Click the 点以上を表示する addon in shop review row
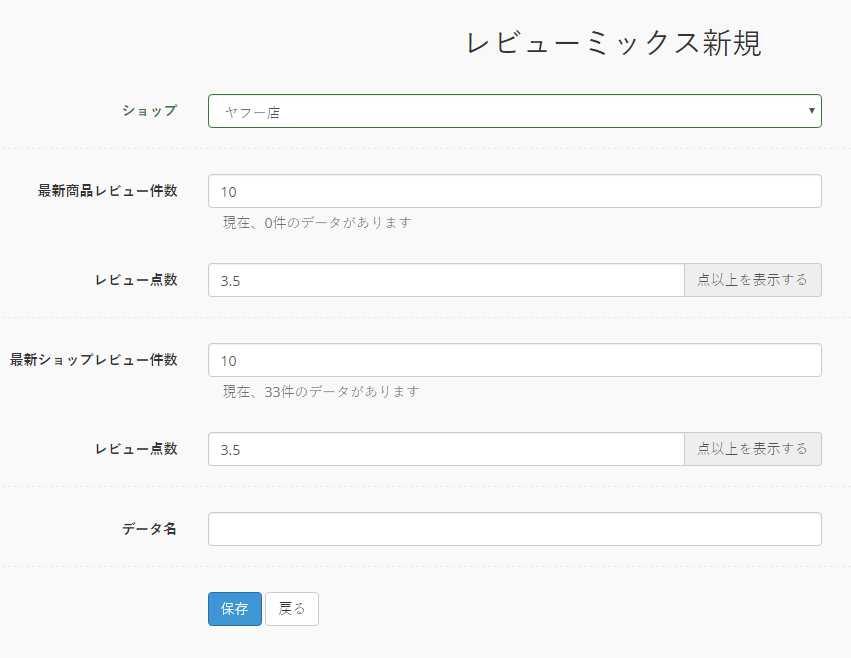The width and height of the screenshot is (851, 658). click(753, 449)
